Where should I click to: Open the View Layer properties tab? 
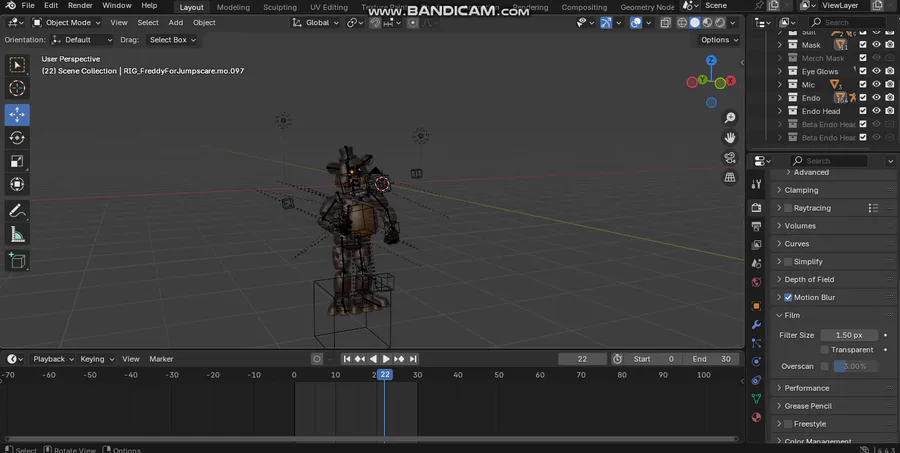coord(757,245)
